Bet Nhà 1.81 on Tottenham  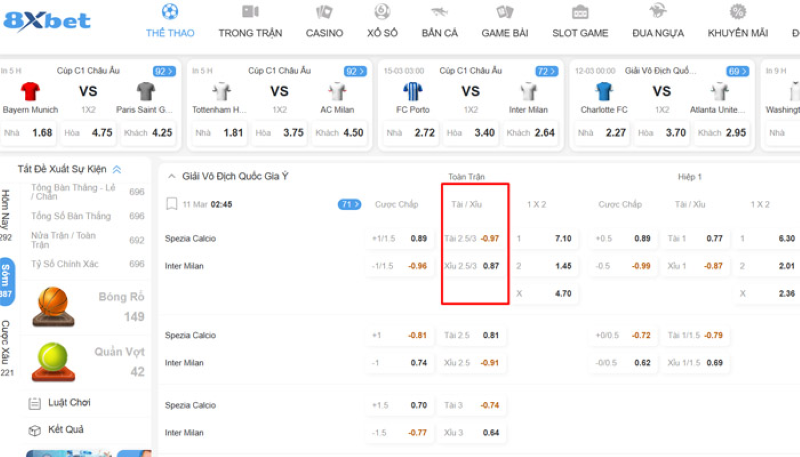[x=219, y=133]
